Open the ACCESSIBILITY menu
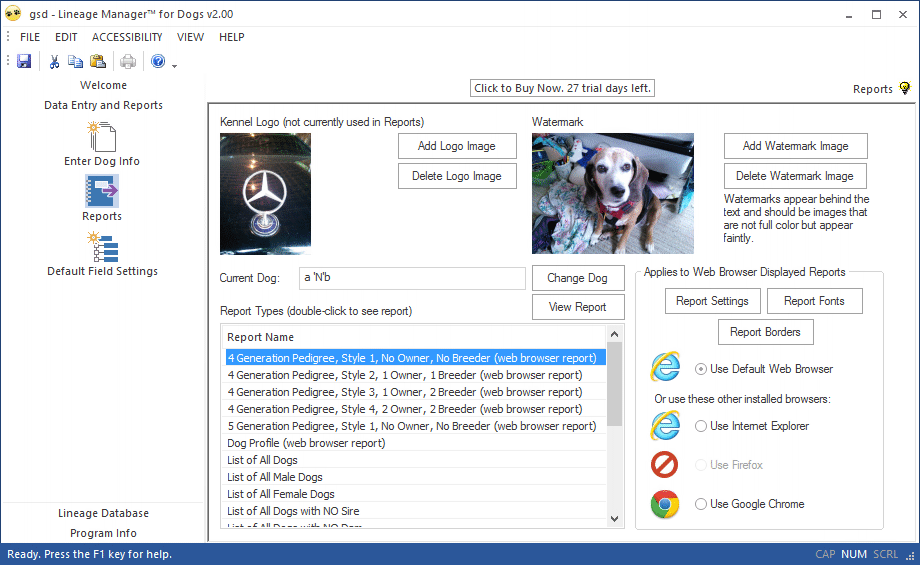The height and width of the screenshot is (565, 920). 127,37
